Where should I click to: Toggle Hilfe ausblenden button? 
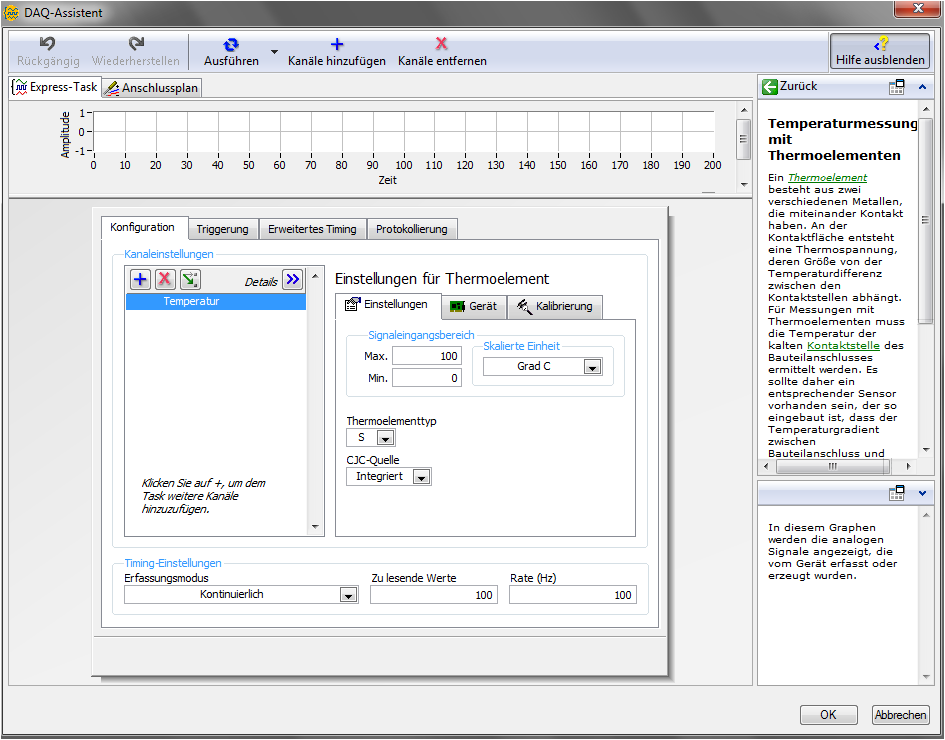point(880,51)
